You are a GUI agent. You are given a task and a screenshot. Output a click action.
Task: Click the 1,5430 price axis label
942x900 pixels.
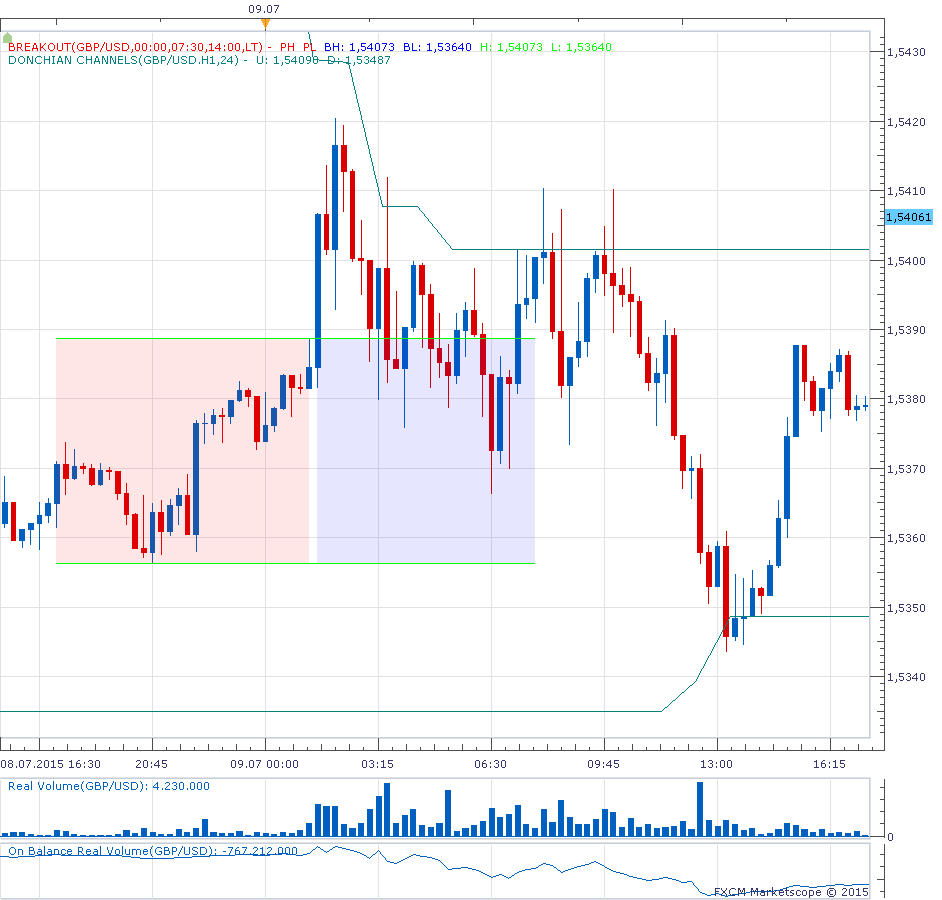906,52
